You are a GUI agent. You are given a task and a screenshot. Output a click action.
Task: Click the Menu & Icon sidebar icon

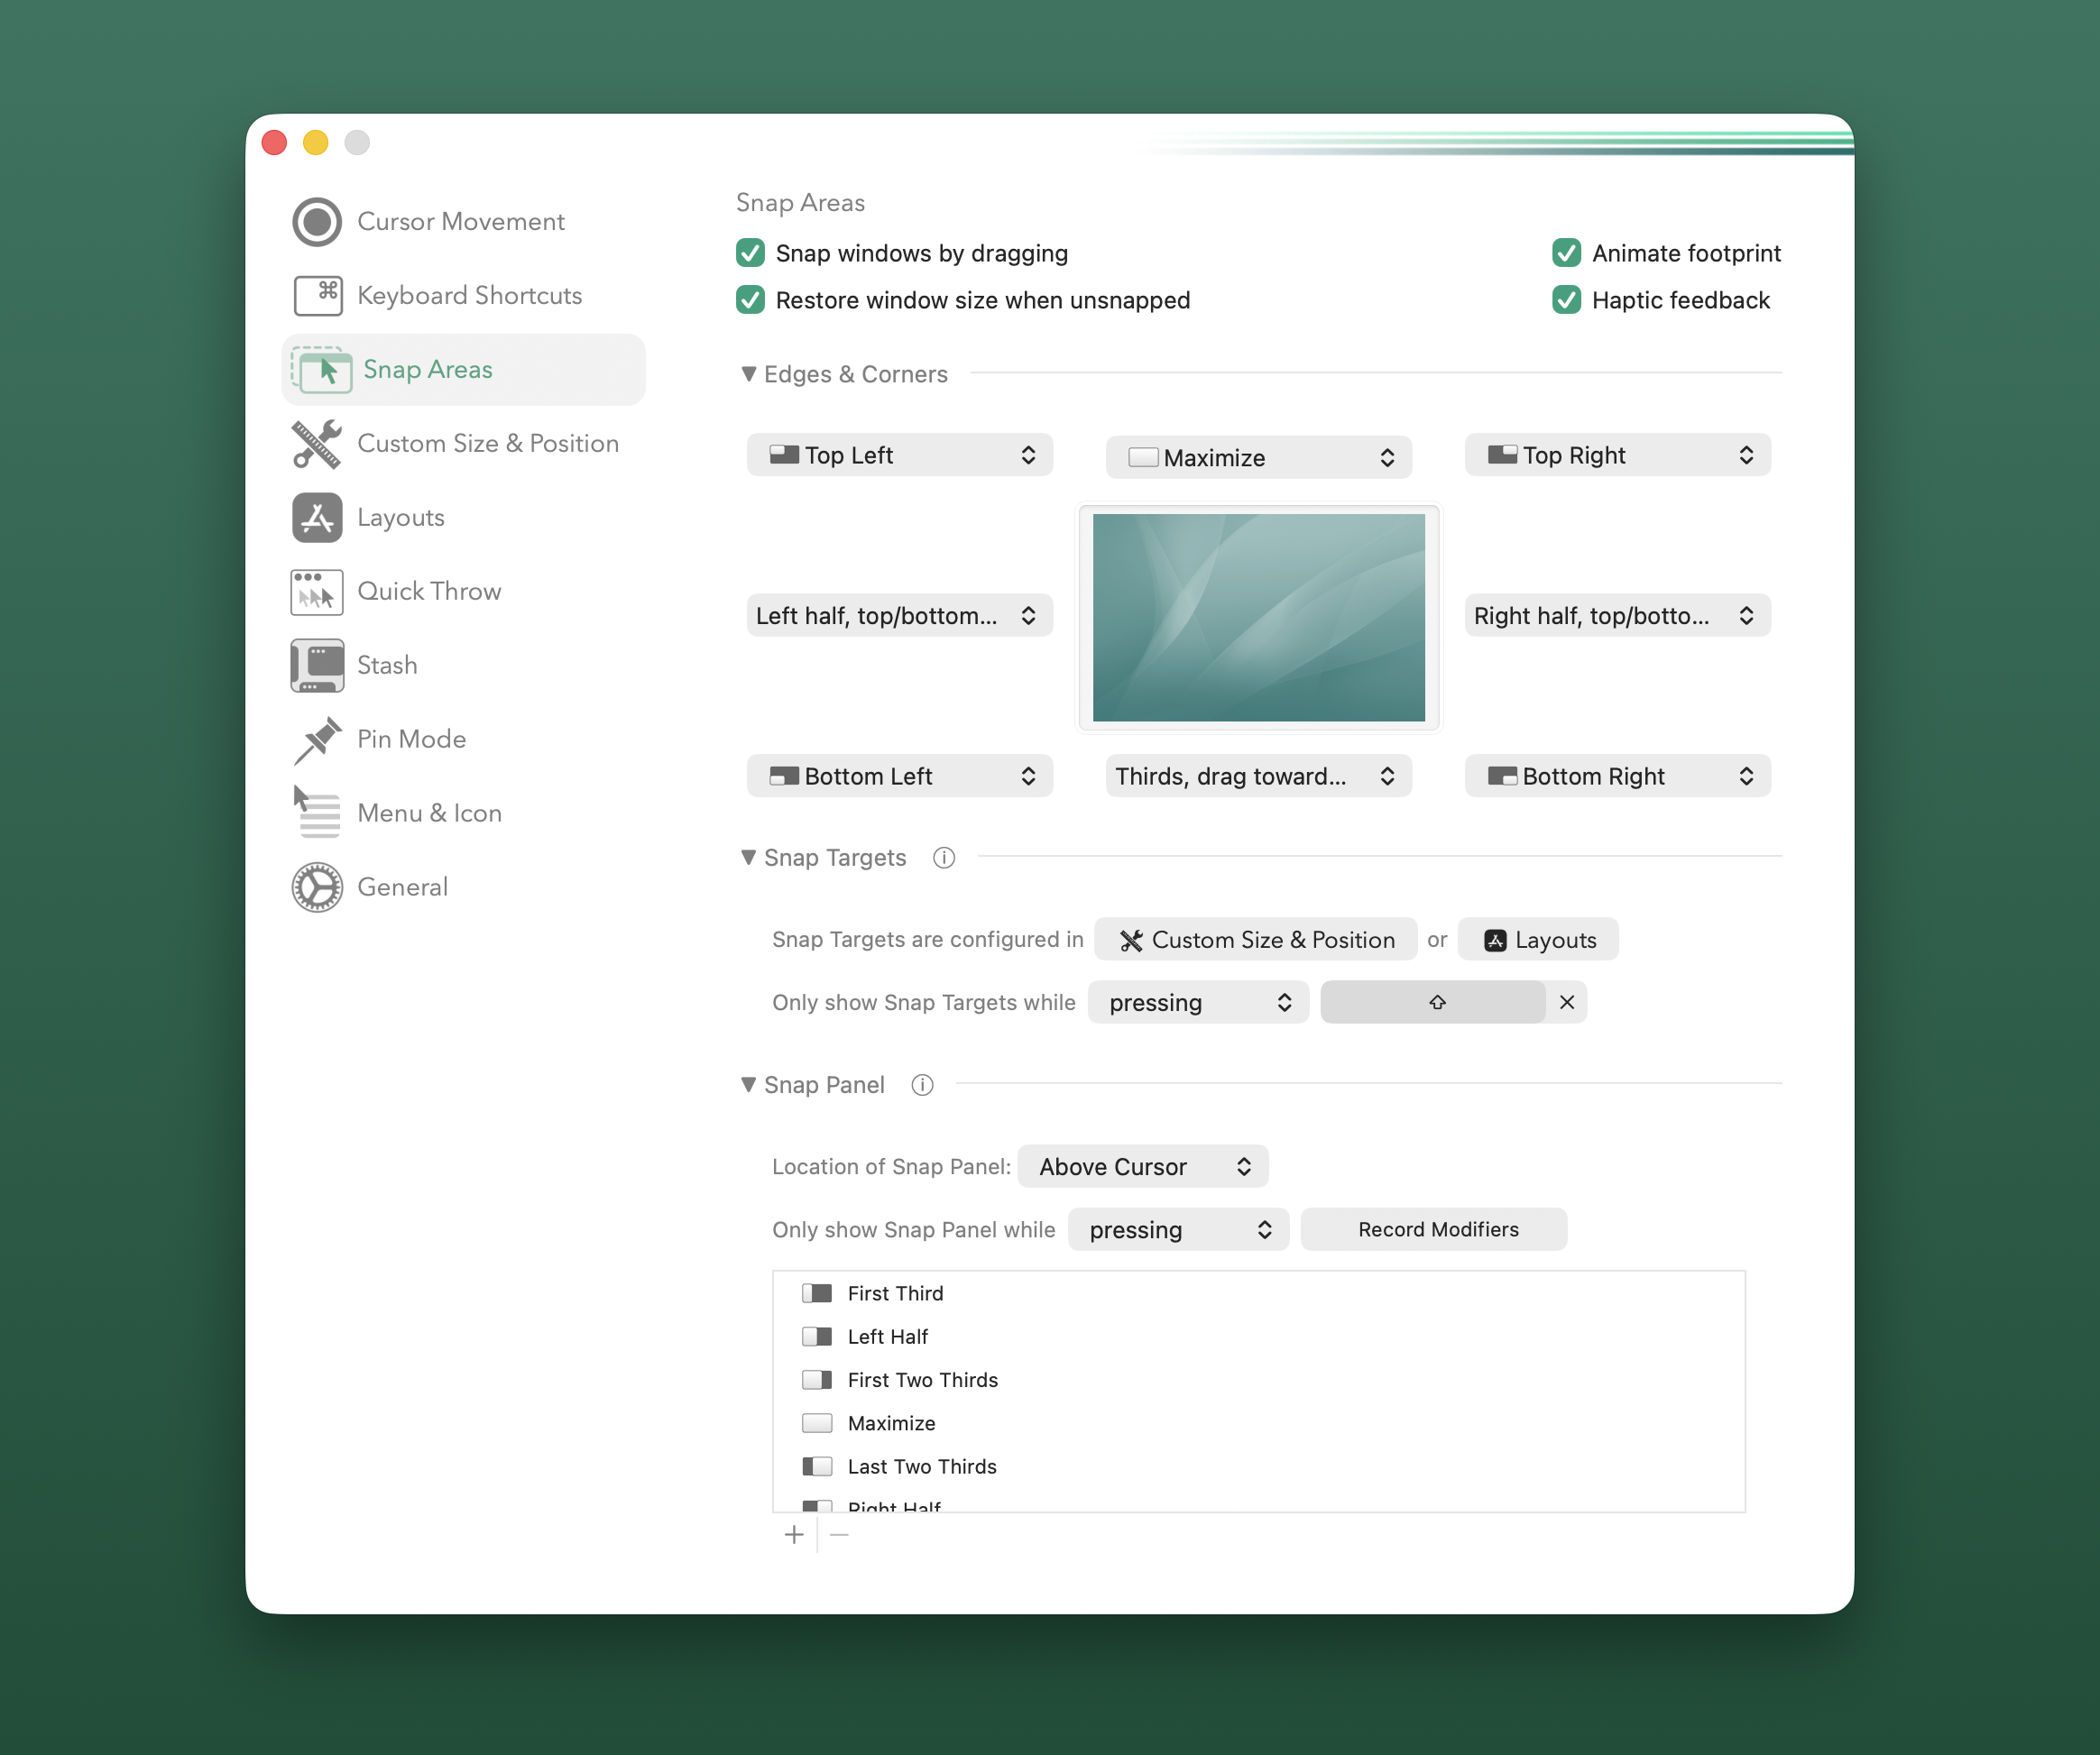[x=317, y=813]
